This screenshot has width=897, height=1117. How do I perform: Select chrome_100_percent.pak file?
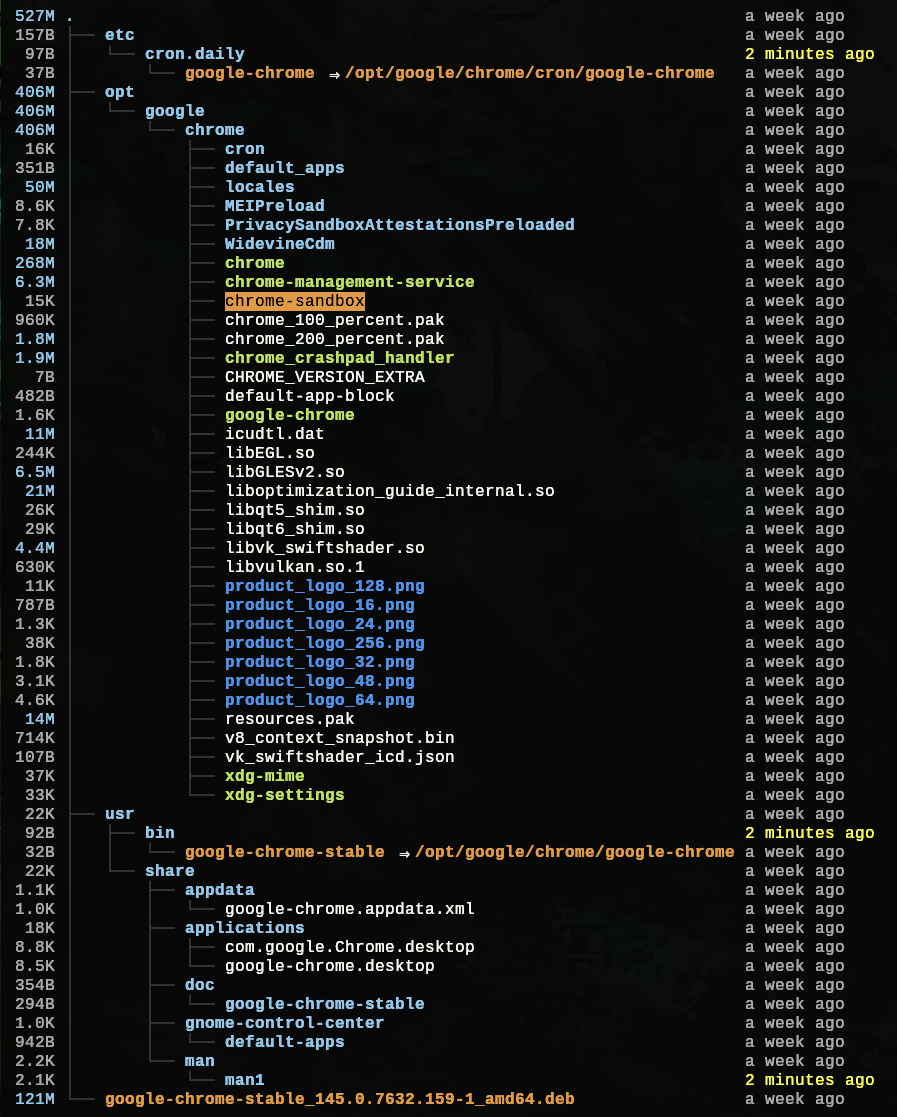pos(334,320)
